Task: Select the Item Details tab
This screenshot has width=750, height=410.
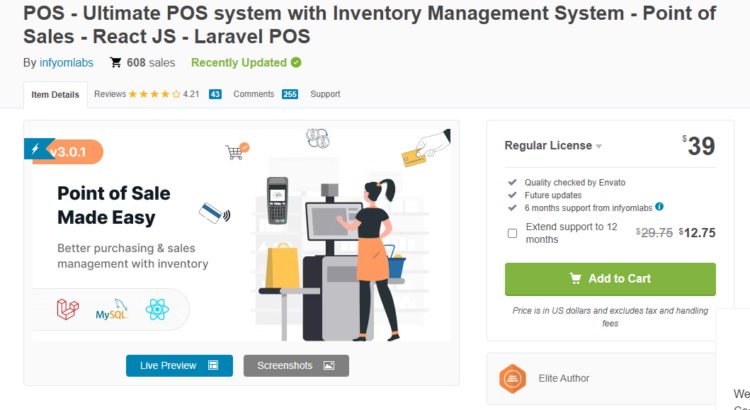Action: [x=55, y=95]
